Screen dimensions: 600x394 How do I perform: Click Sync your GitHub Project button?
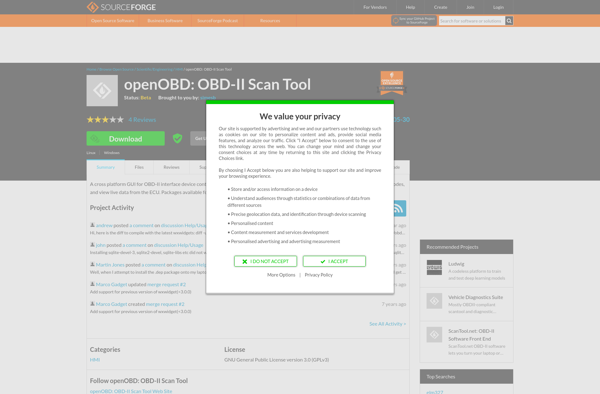click(x=414, y=21)
